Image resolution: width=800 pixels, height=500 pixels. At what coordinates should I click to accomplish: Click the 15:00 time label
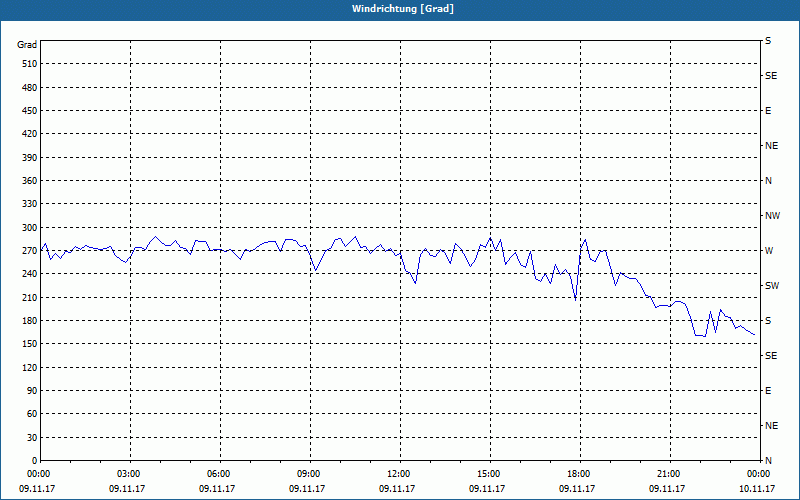pyautogui.click(x=490, y=474)
